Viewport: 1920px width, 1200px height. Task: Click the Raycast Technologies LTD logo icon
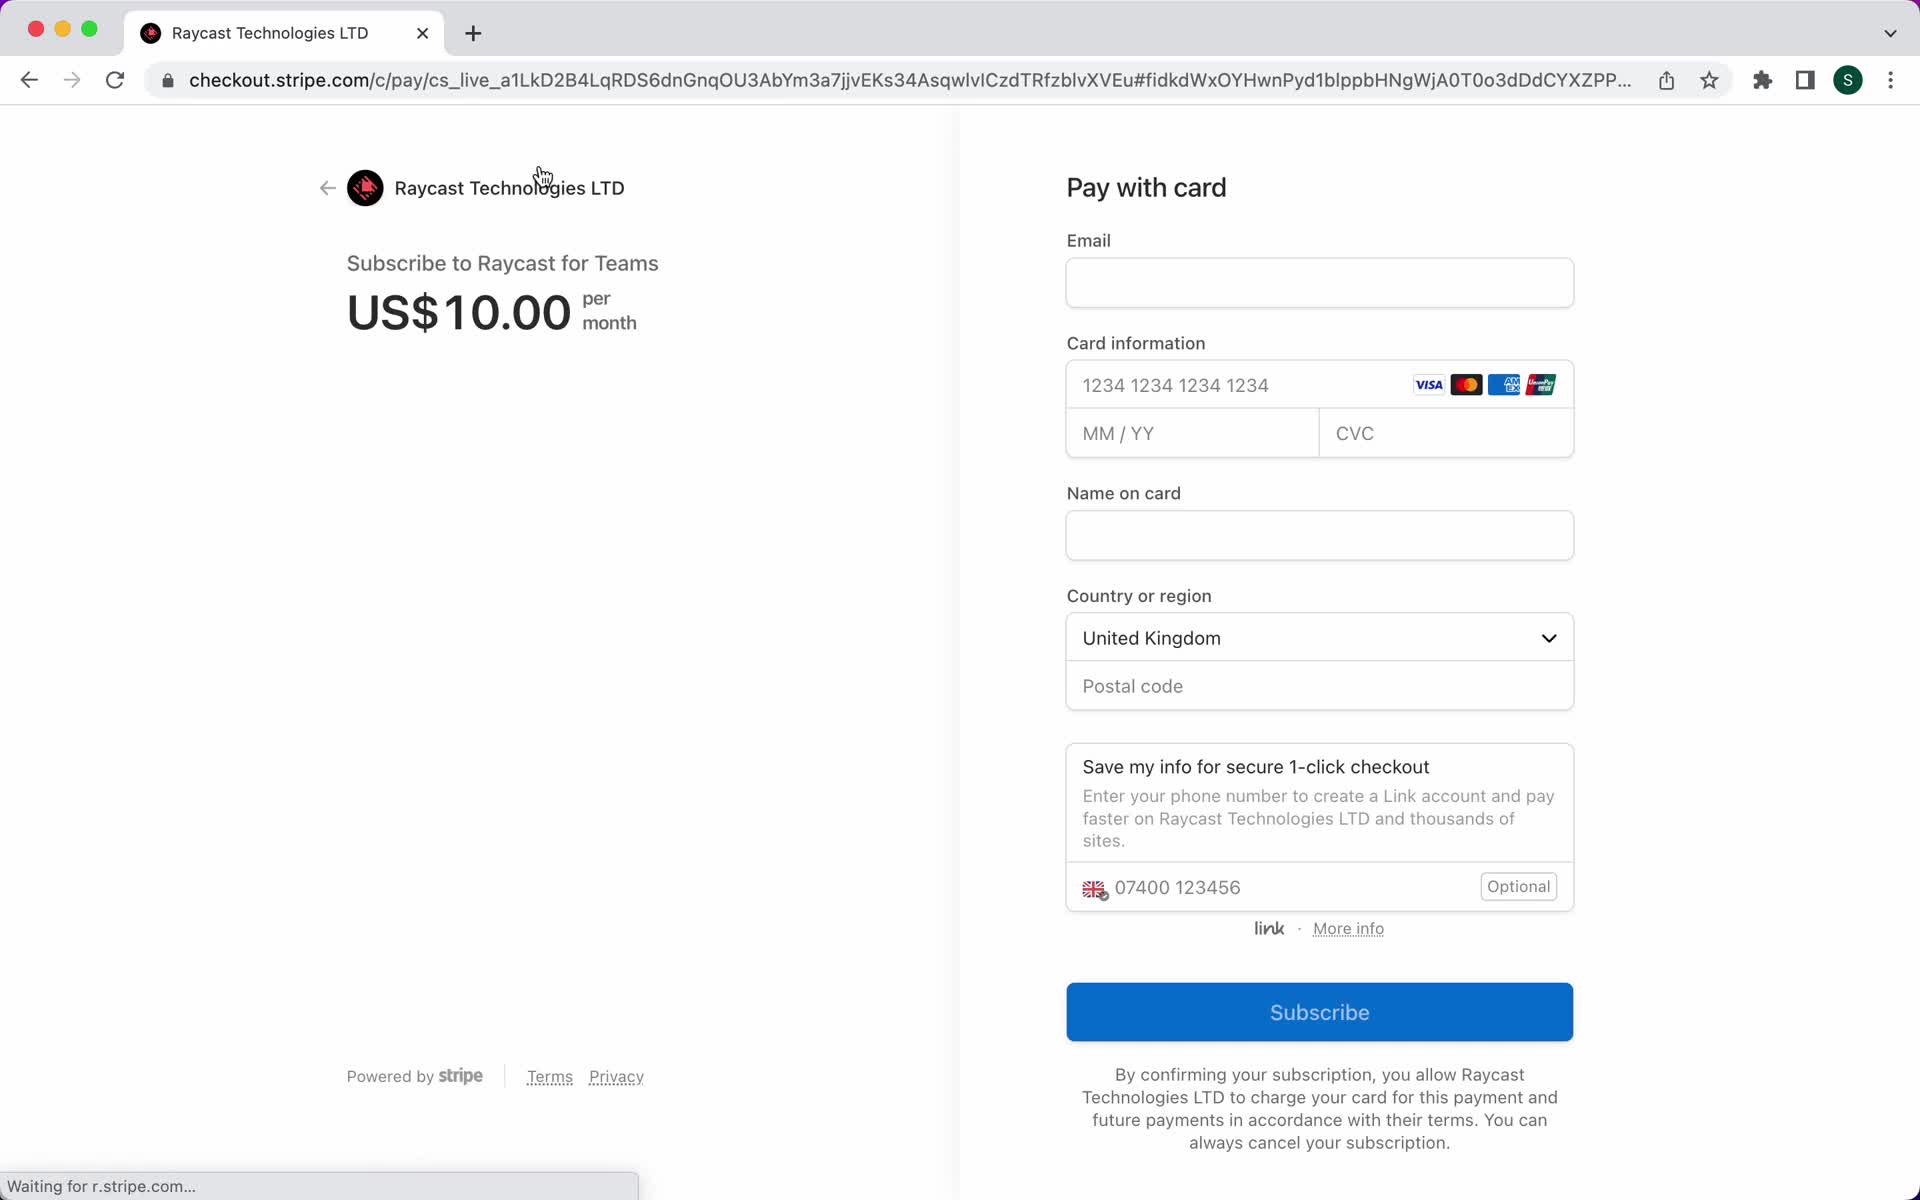coord(365,188)
